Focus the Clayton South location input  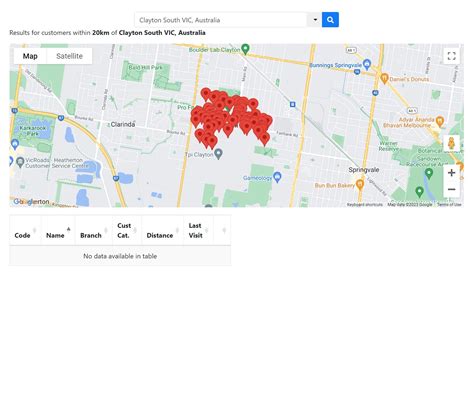click(x=221, y=20)
